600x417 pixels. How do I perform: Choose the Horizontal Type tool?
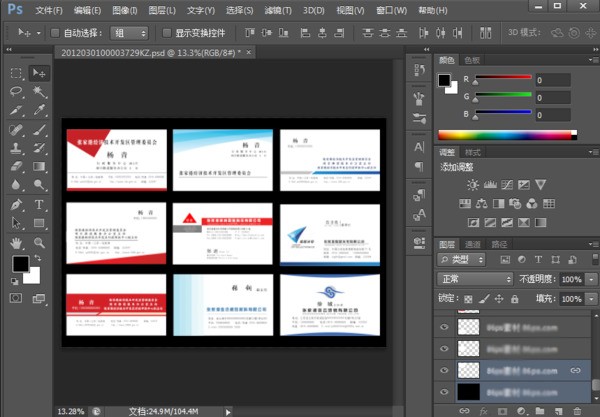point(39,204)
